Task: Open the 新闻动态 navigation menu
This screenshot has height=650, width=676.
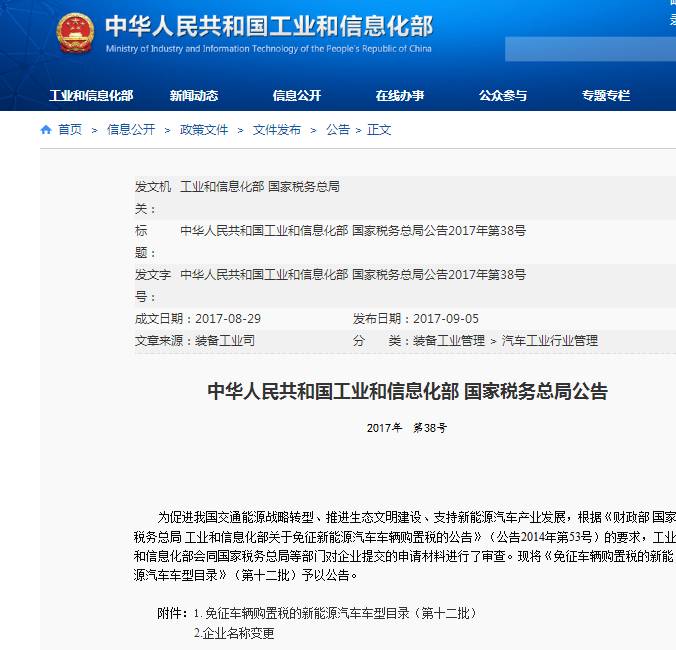Action: 193,96
